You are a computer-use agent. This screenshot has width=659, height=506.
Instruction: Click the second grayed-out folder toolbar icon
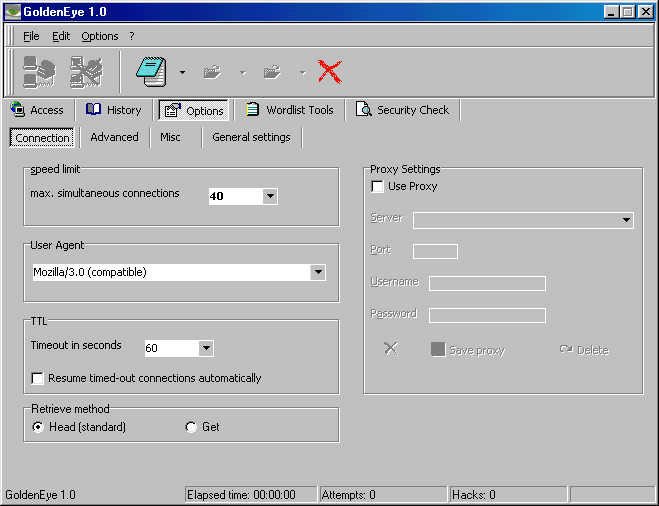pos(271,72)
